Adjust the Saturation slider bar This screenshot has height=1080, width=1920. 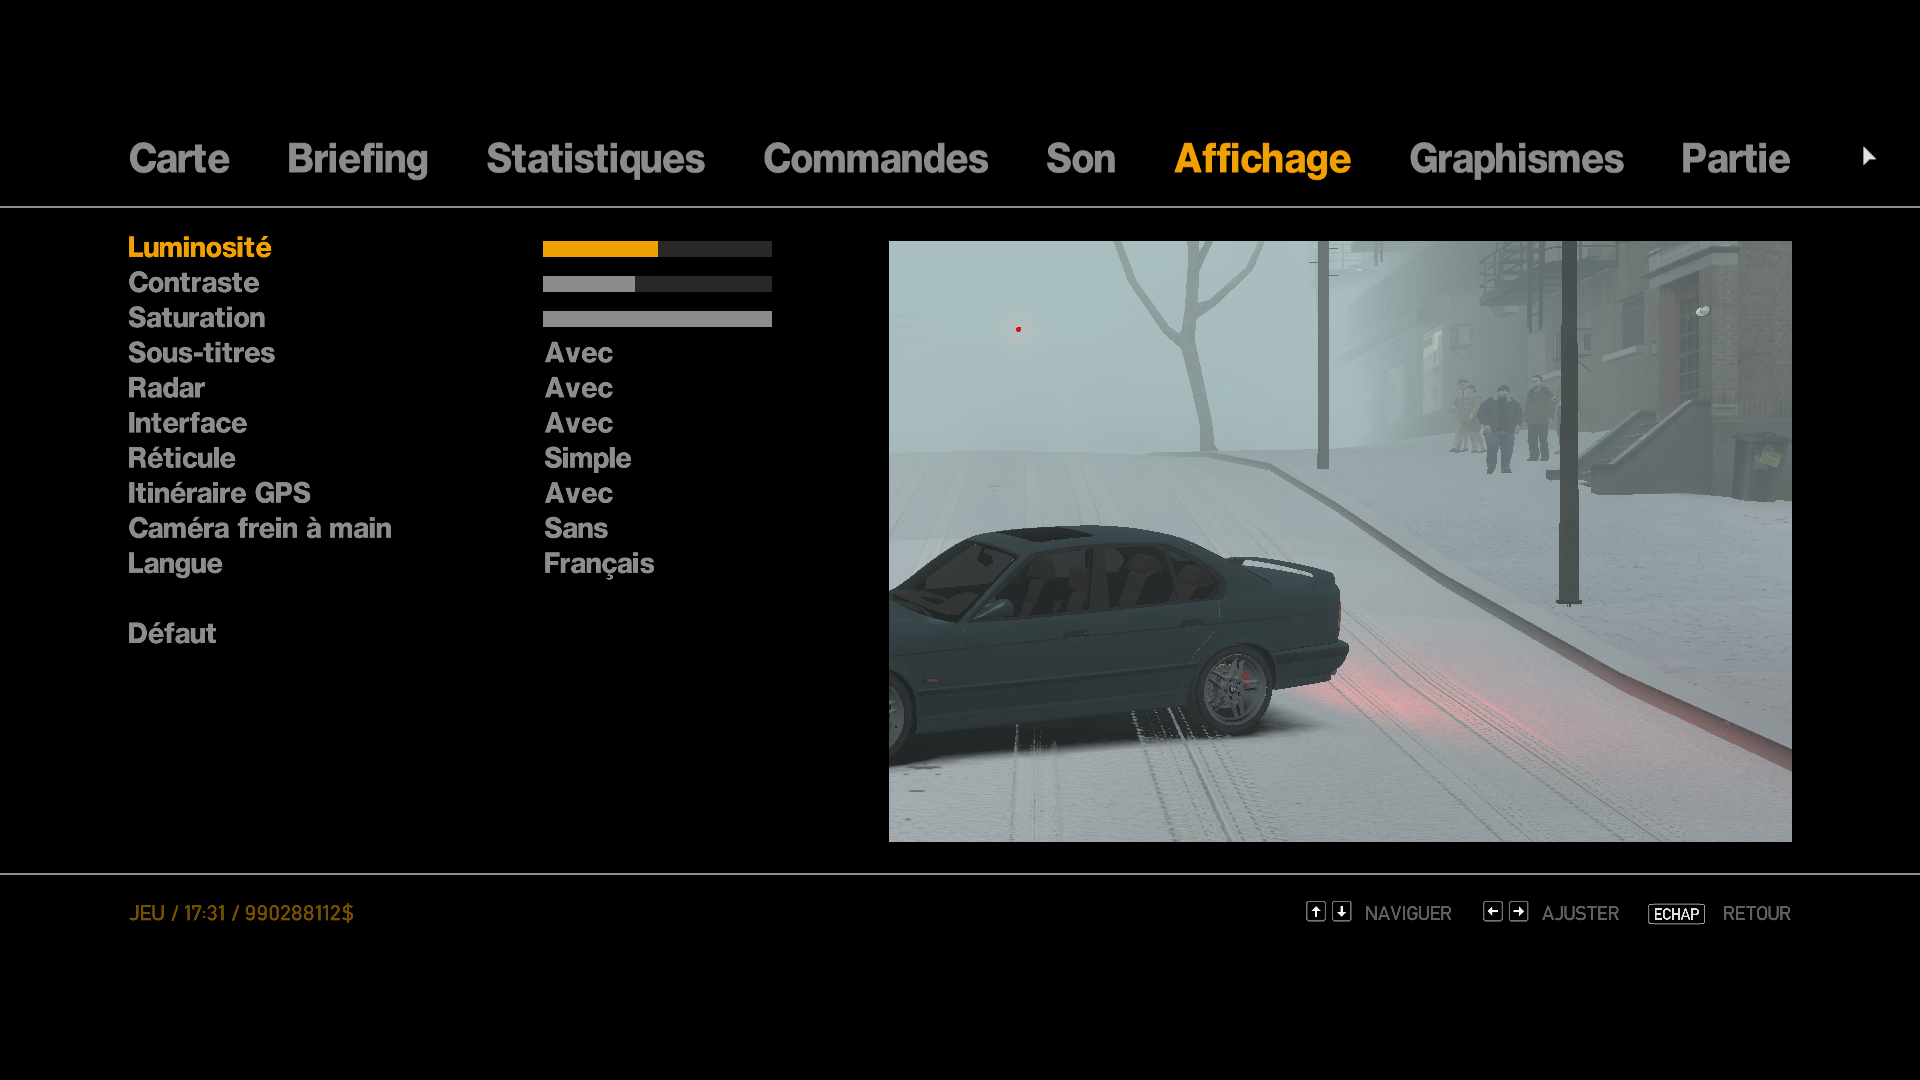(657, 319)
